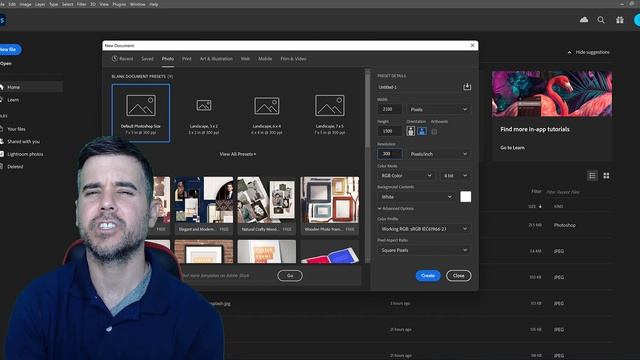Image resolution: width=640 pixels, height=360 pixels.
Task: Select Learn in the sidebar
Action: [x=13, y=100]
